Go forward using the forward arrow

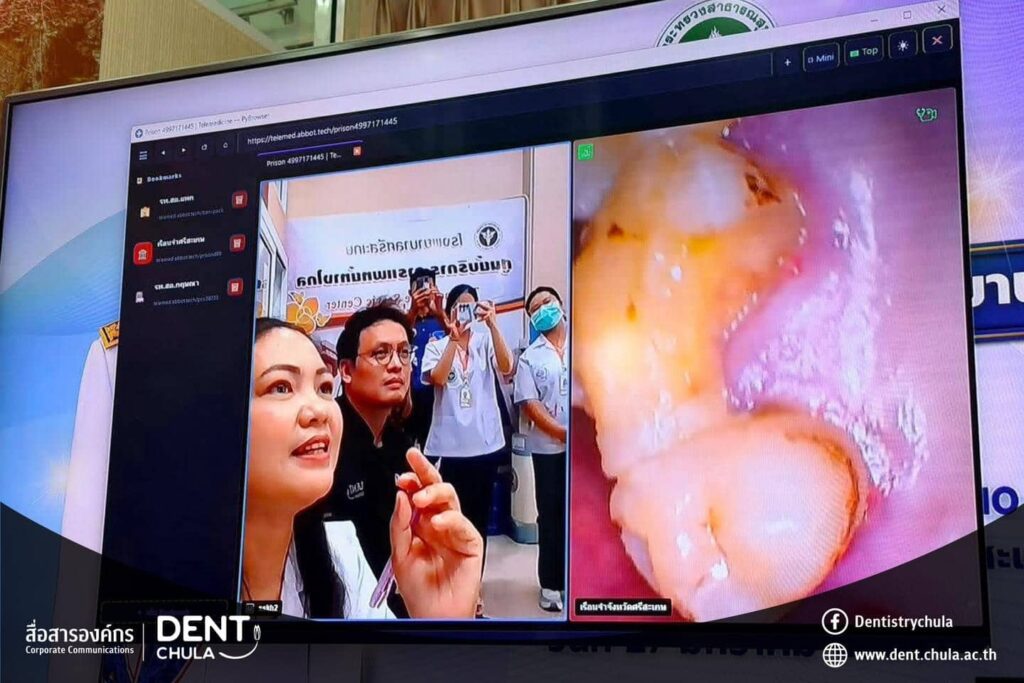click(x=184, y=150)
